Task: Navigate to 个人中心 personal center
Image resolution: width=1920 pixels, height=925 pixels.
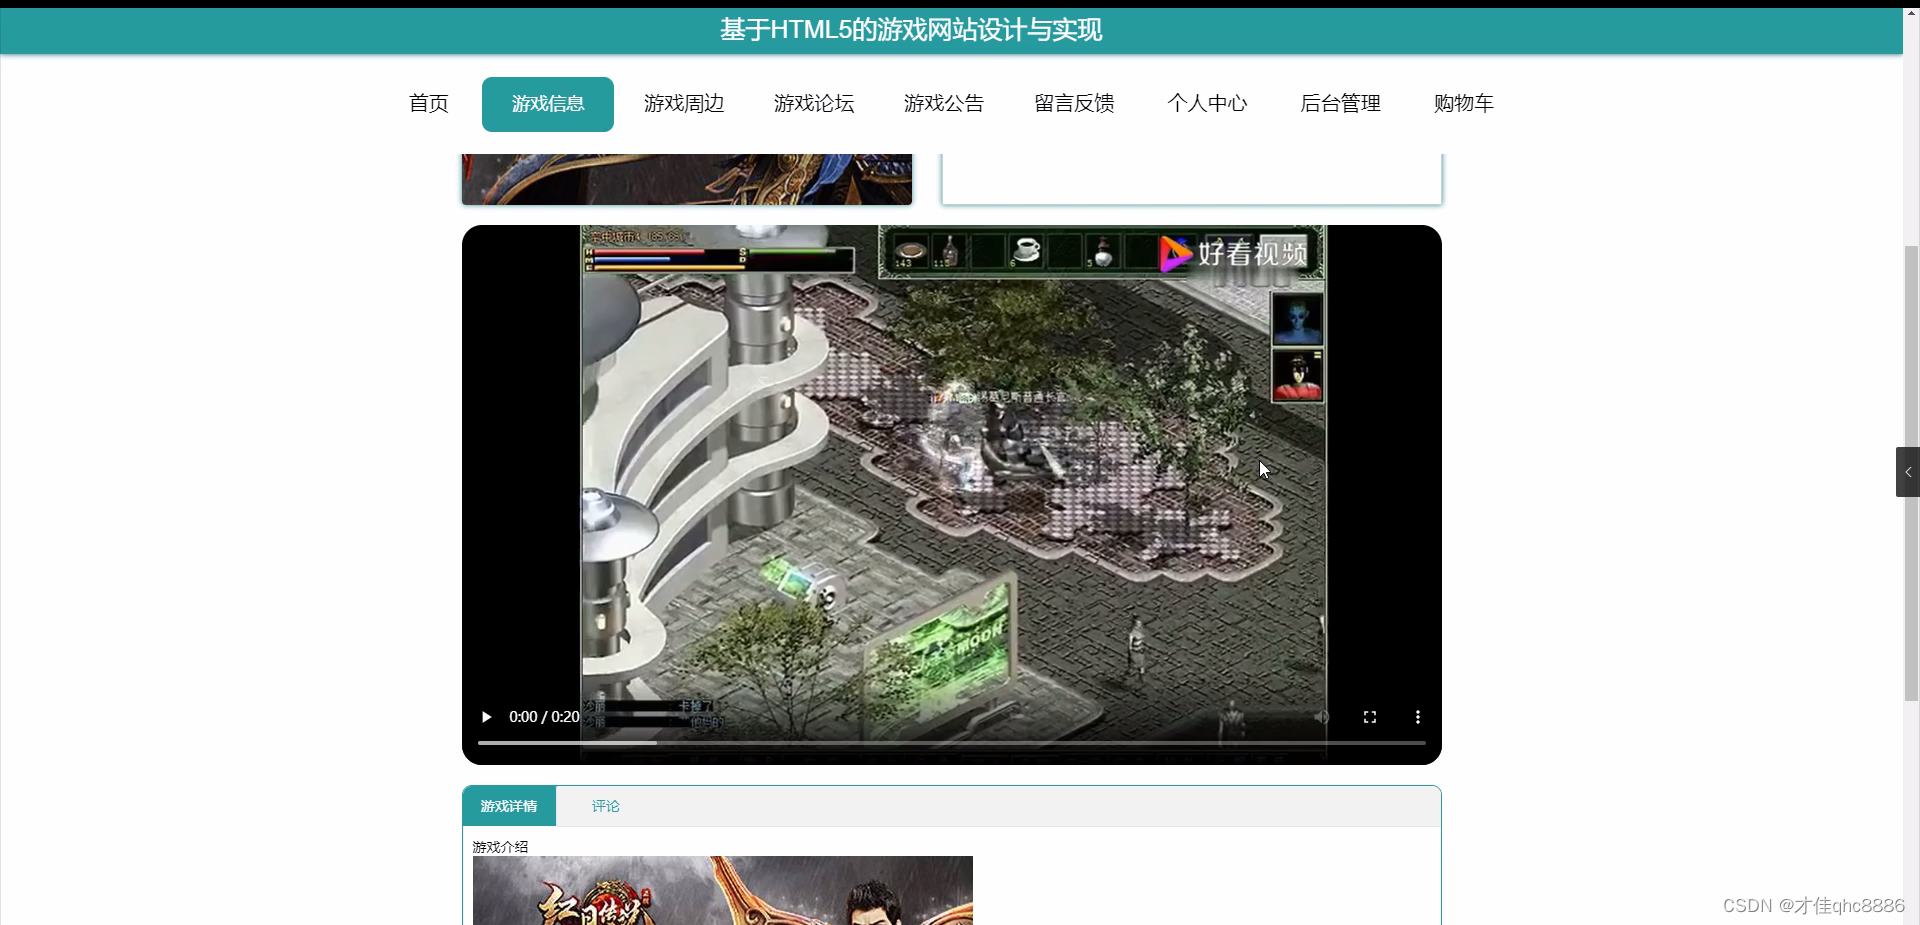Action: pyautogui.click(x=1206, y=103)
